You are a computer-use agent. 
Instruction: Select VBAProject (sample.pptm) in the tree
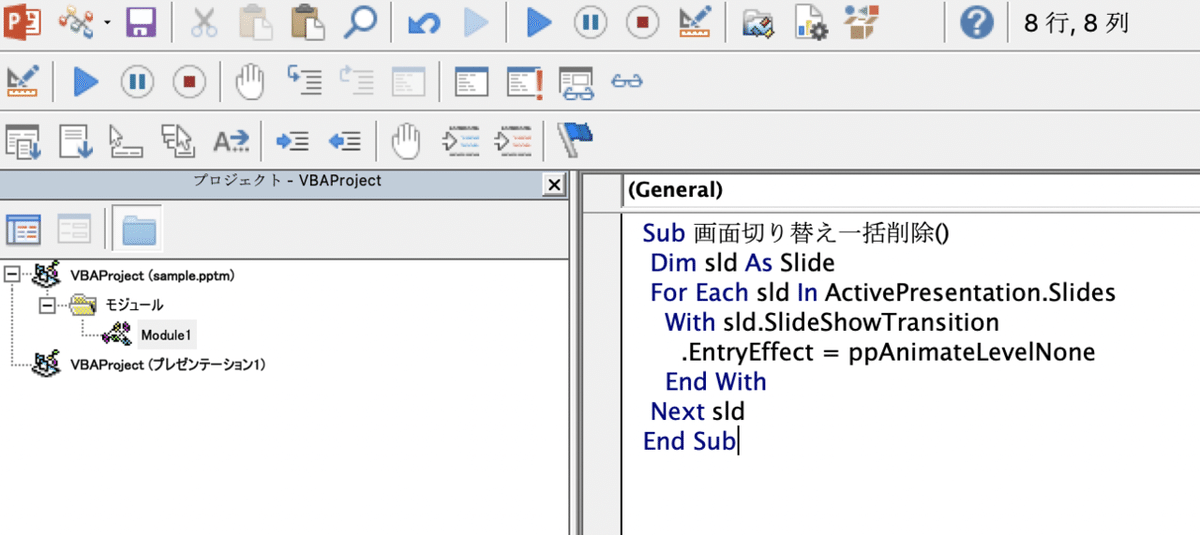(153, 275)
